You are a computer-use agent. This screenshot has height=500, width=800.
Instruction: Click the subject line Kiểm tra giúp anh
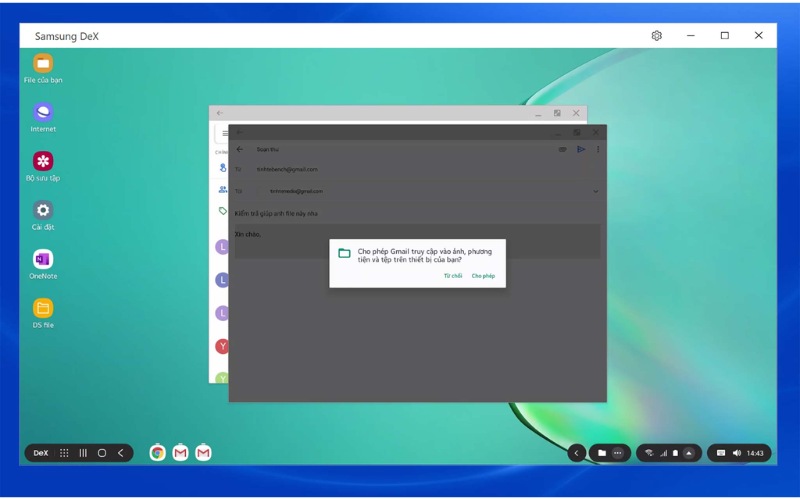pyautogui.click(x=276, y=213)
